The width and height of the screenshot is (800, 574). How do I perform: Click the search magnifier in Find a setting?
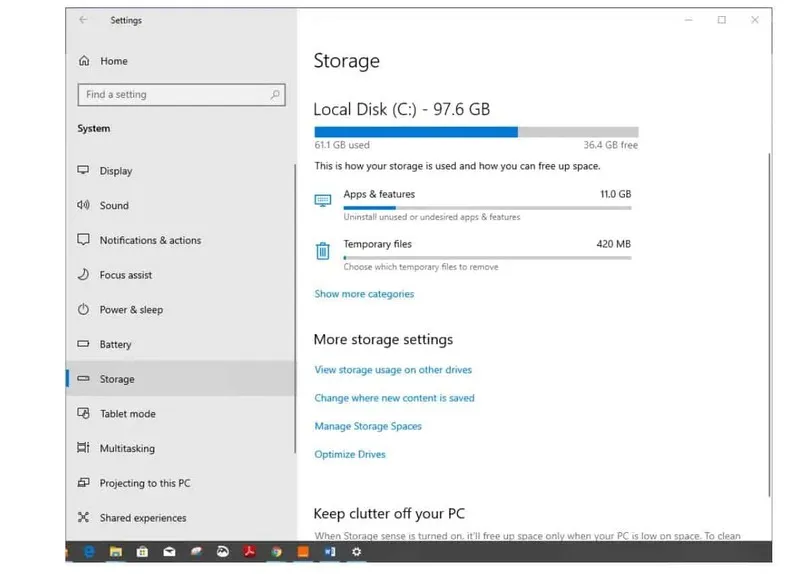[x=275, y=95]
